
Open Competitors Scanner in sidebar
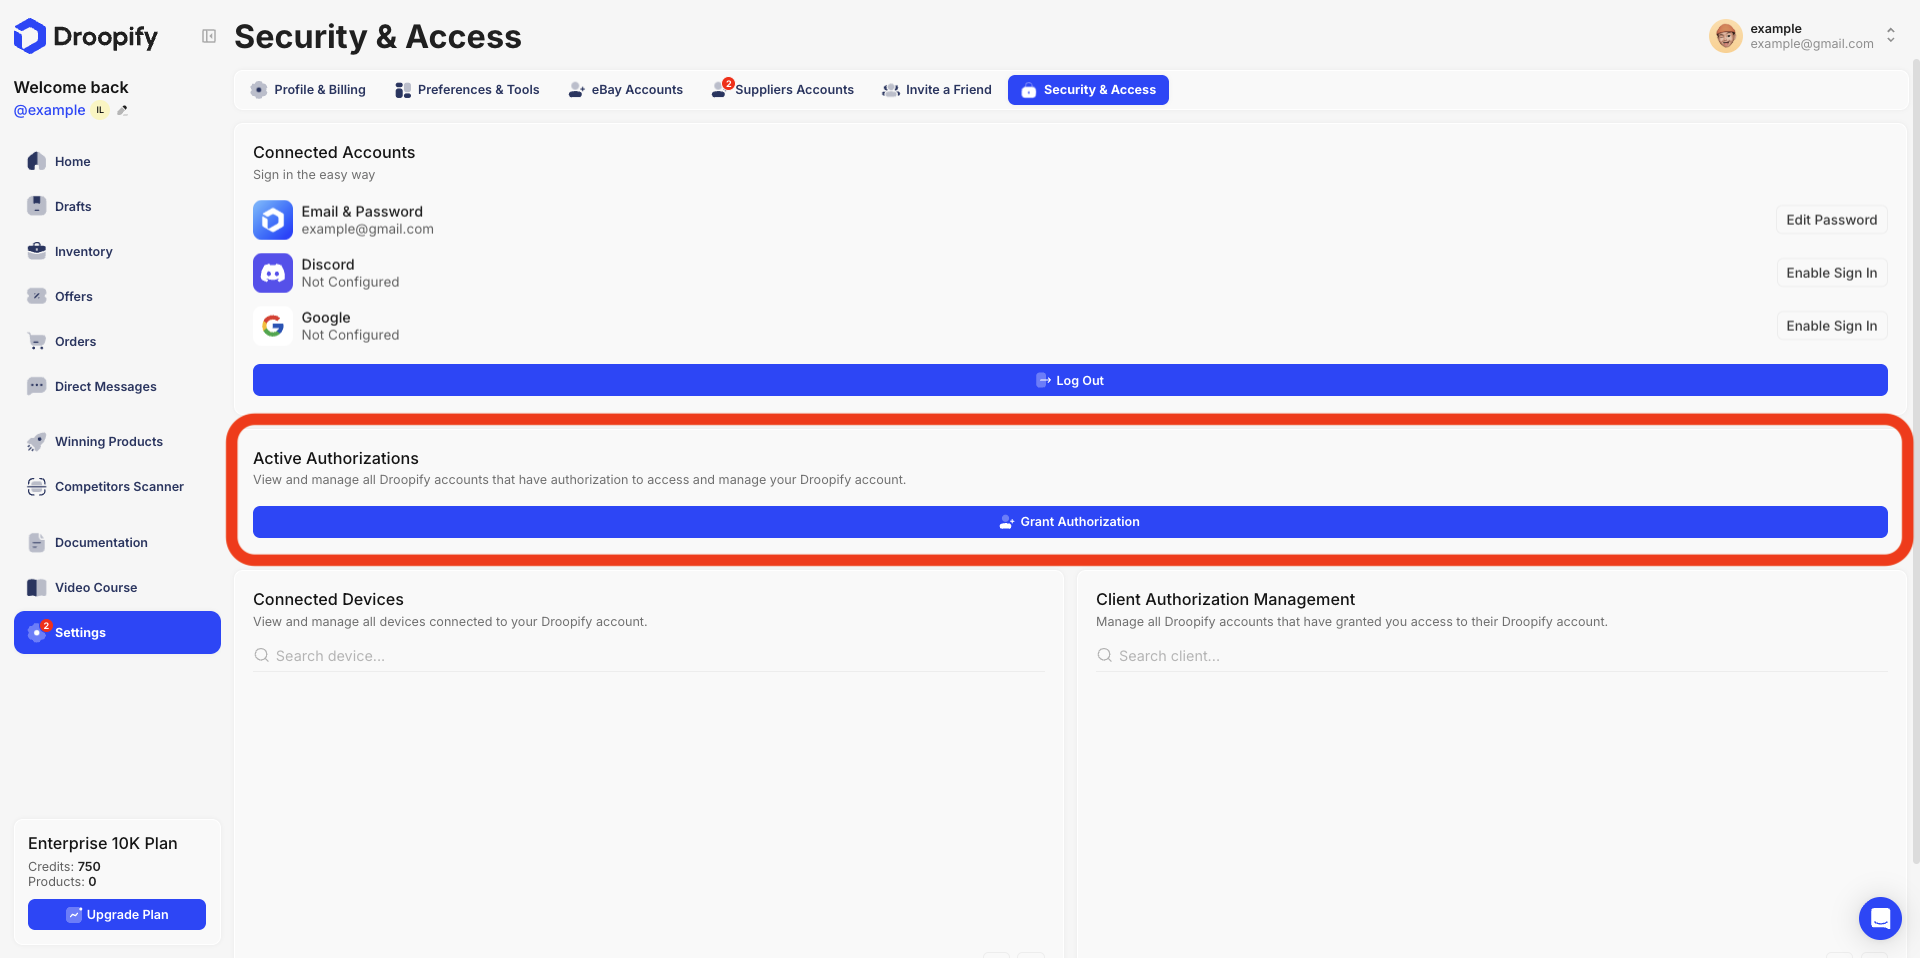(119, 487)
